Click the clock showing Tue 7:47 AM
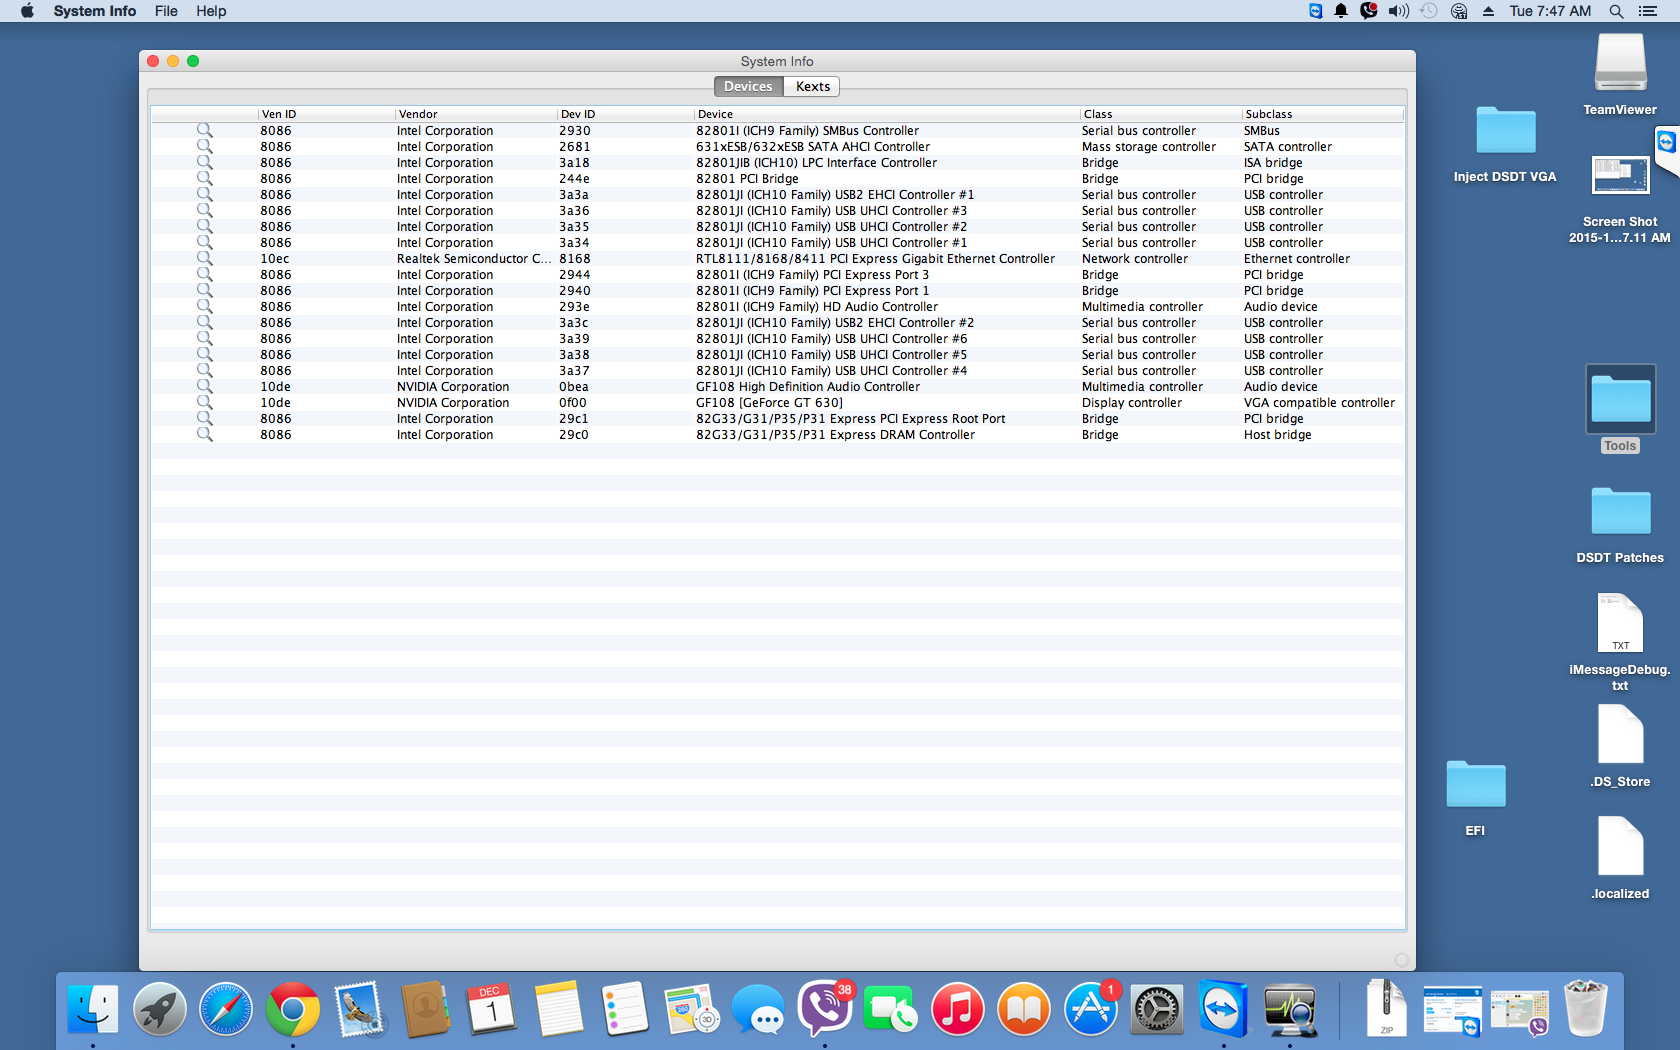1680x1050 pixels. click(1550, 11)
